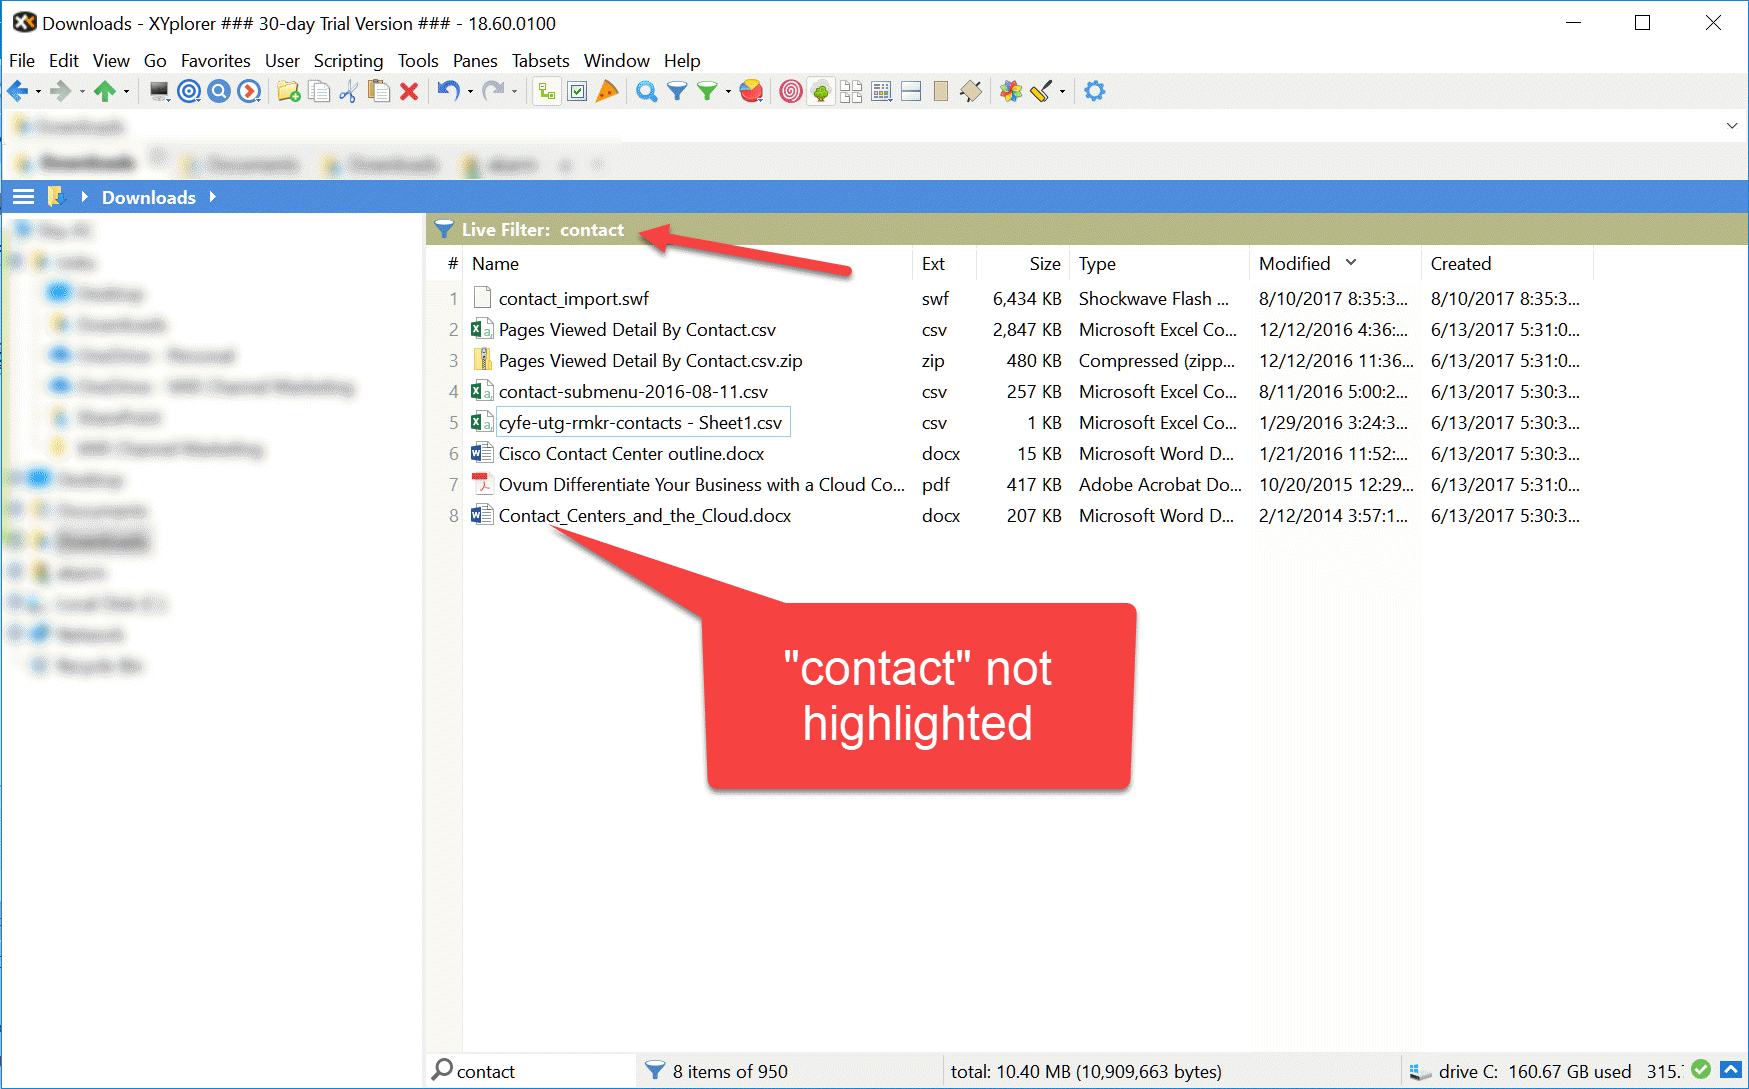Toggle selection checkboxes toolbar button
1749x1089 pixels.
[577, 92]
